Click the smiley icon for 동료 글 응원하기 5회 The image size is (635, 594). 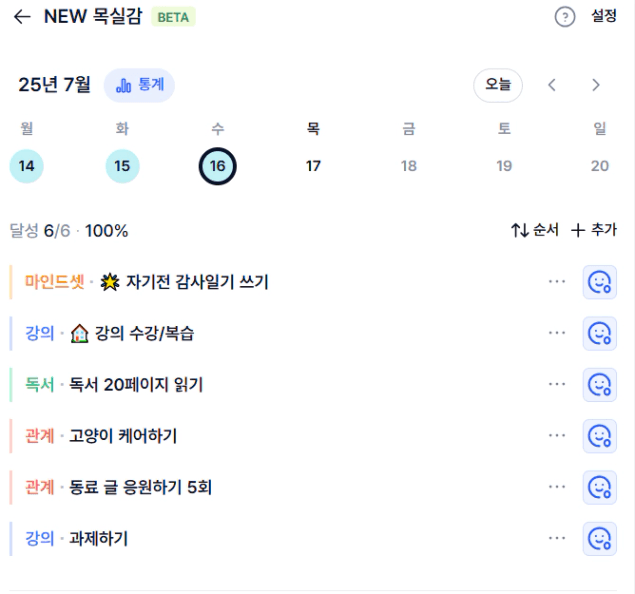pos(599,488)
